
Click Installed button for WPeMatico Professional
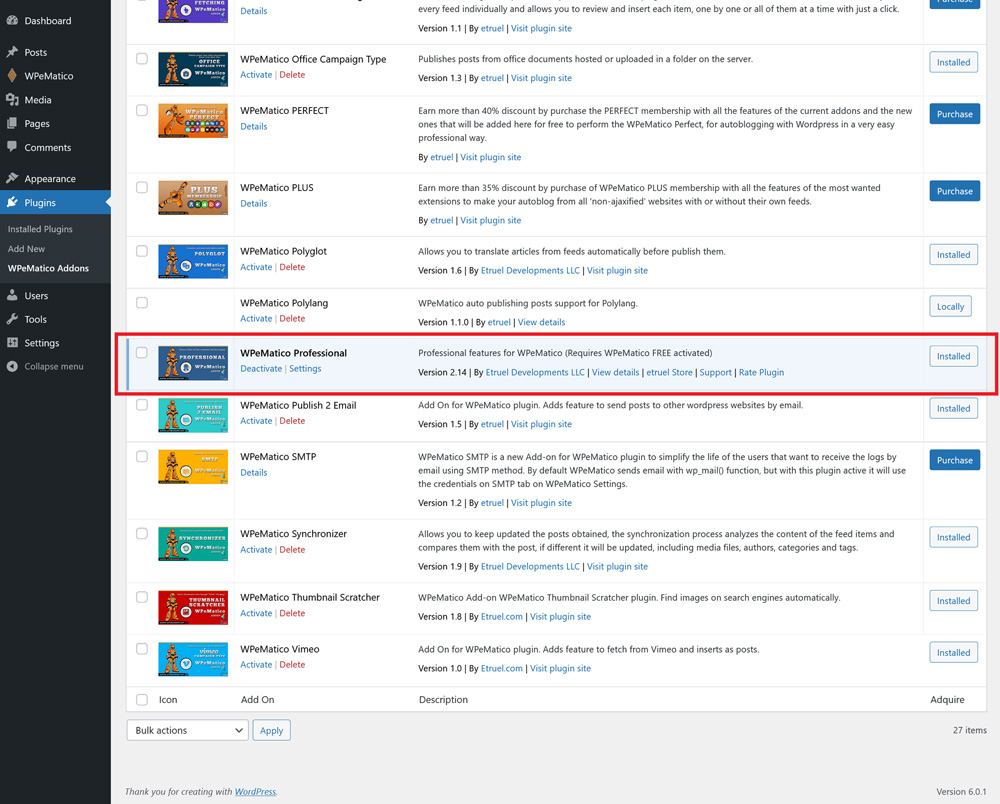pyautogui.click(x=953, y=356)
